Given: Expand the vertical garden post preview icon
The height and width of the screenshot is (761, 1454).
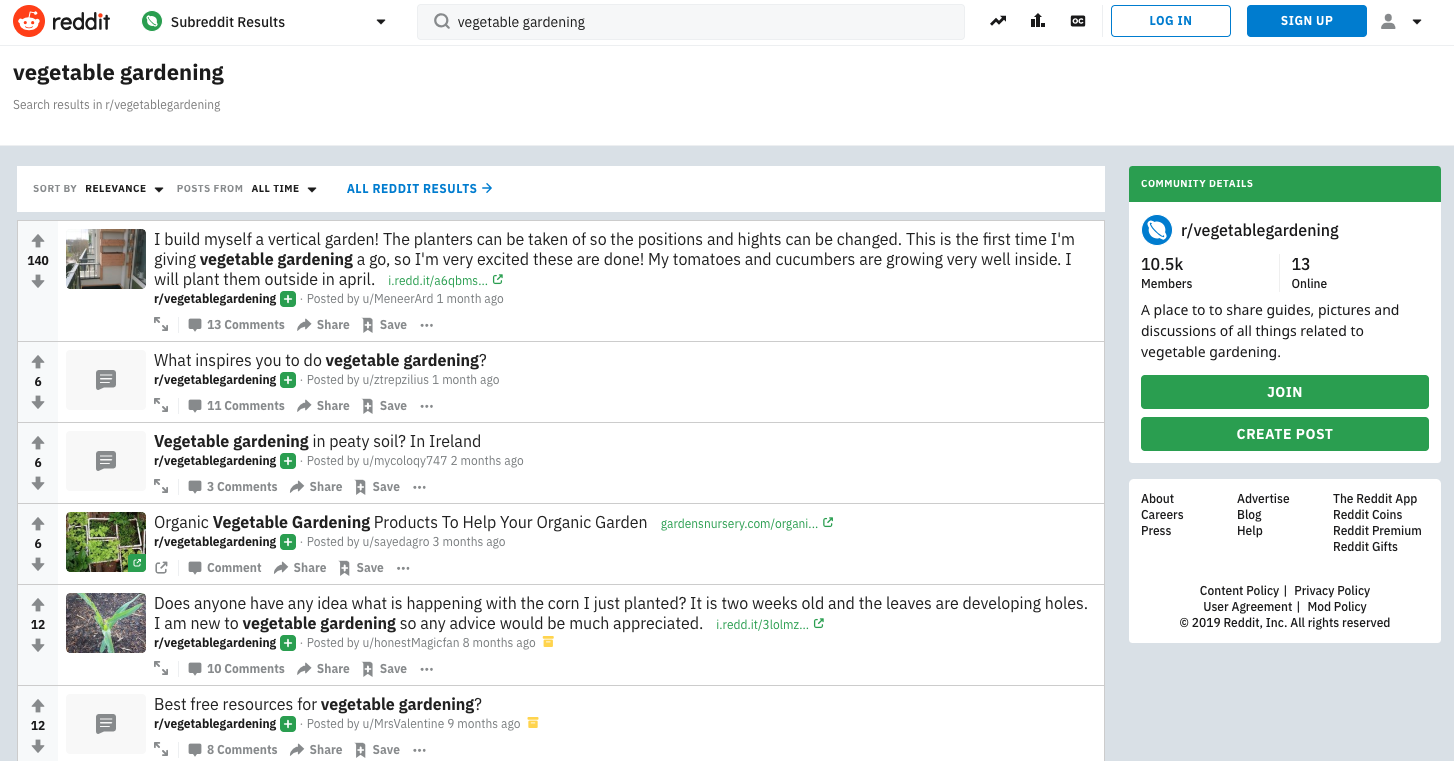Looking at the screenshot, I should [x=161, y=325].
